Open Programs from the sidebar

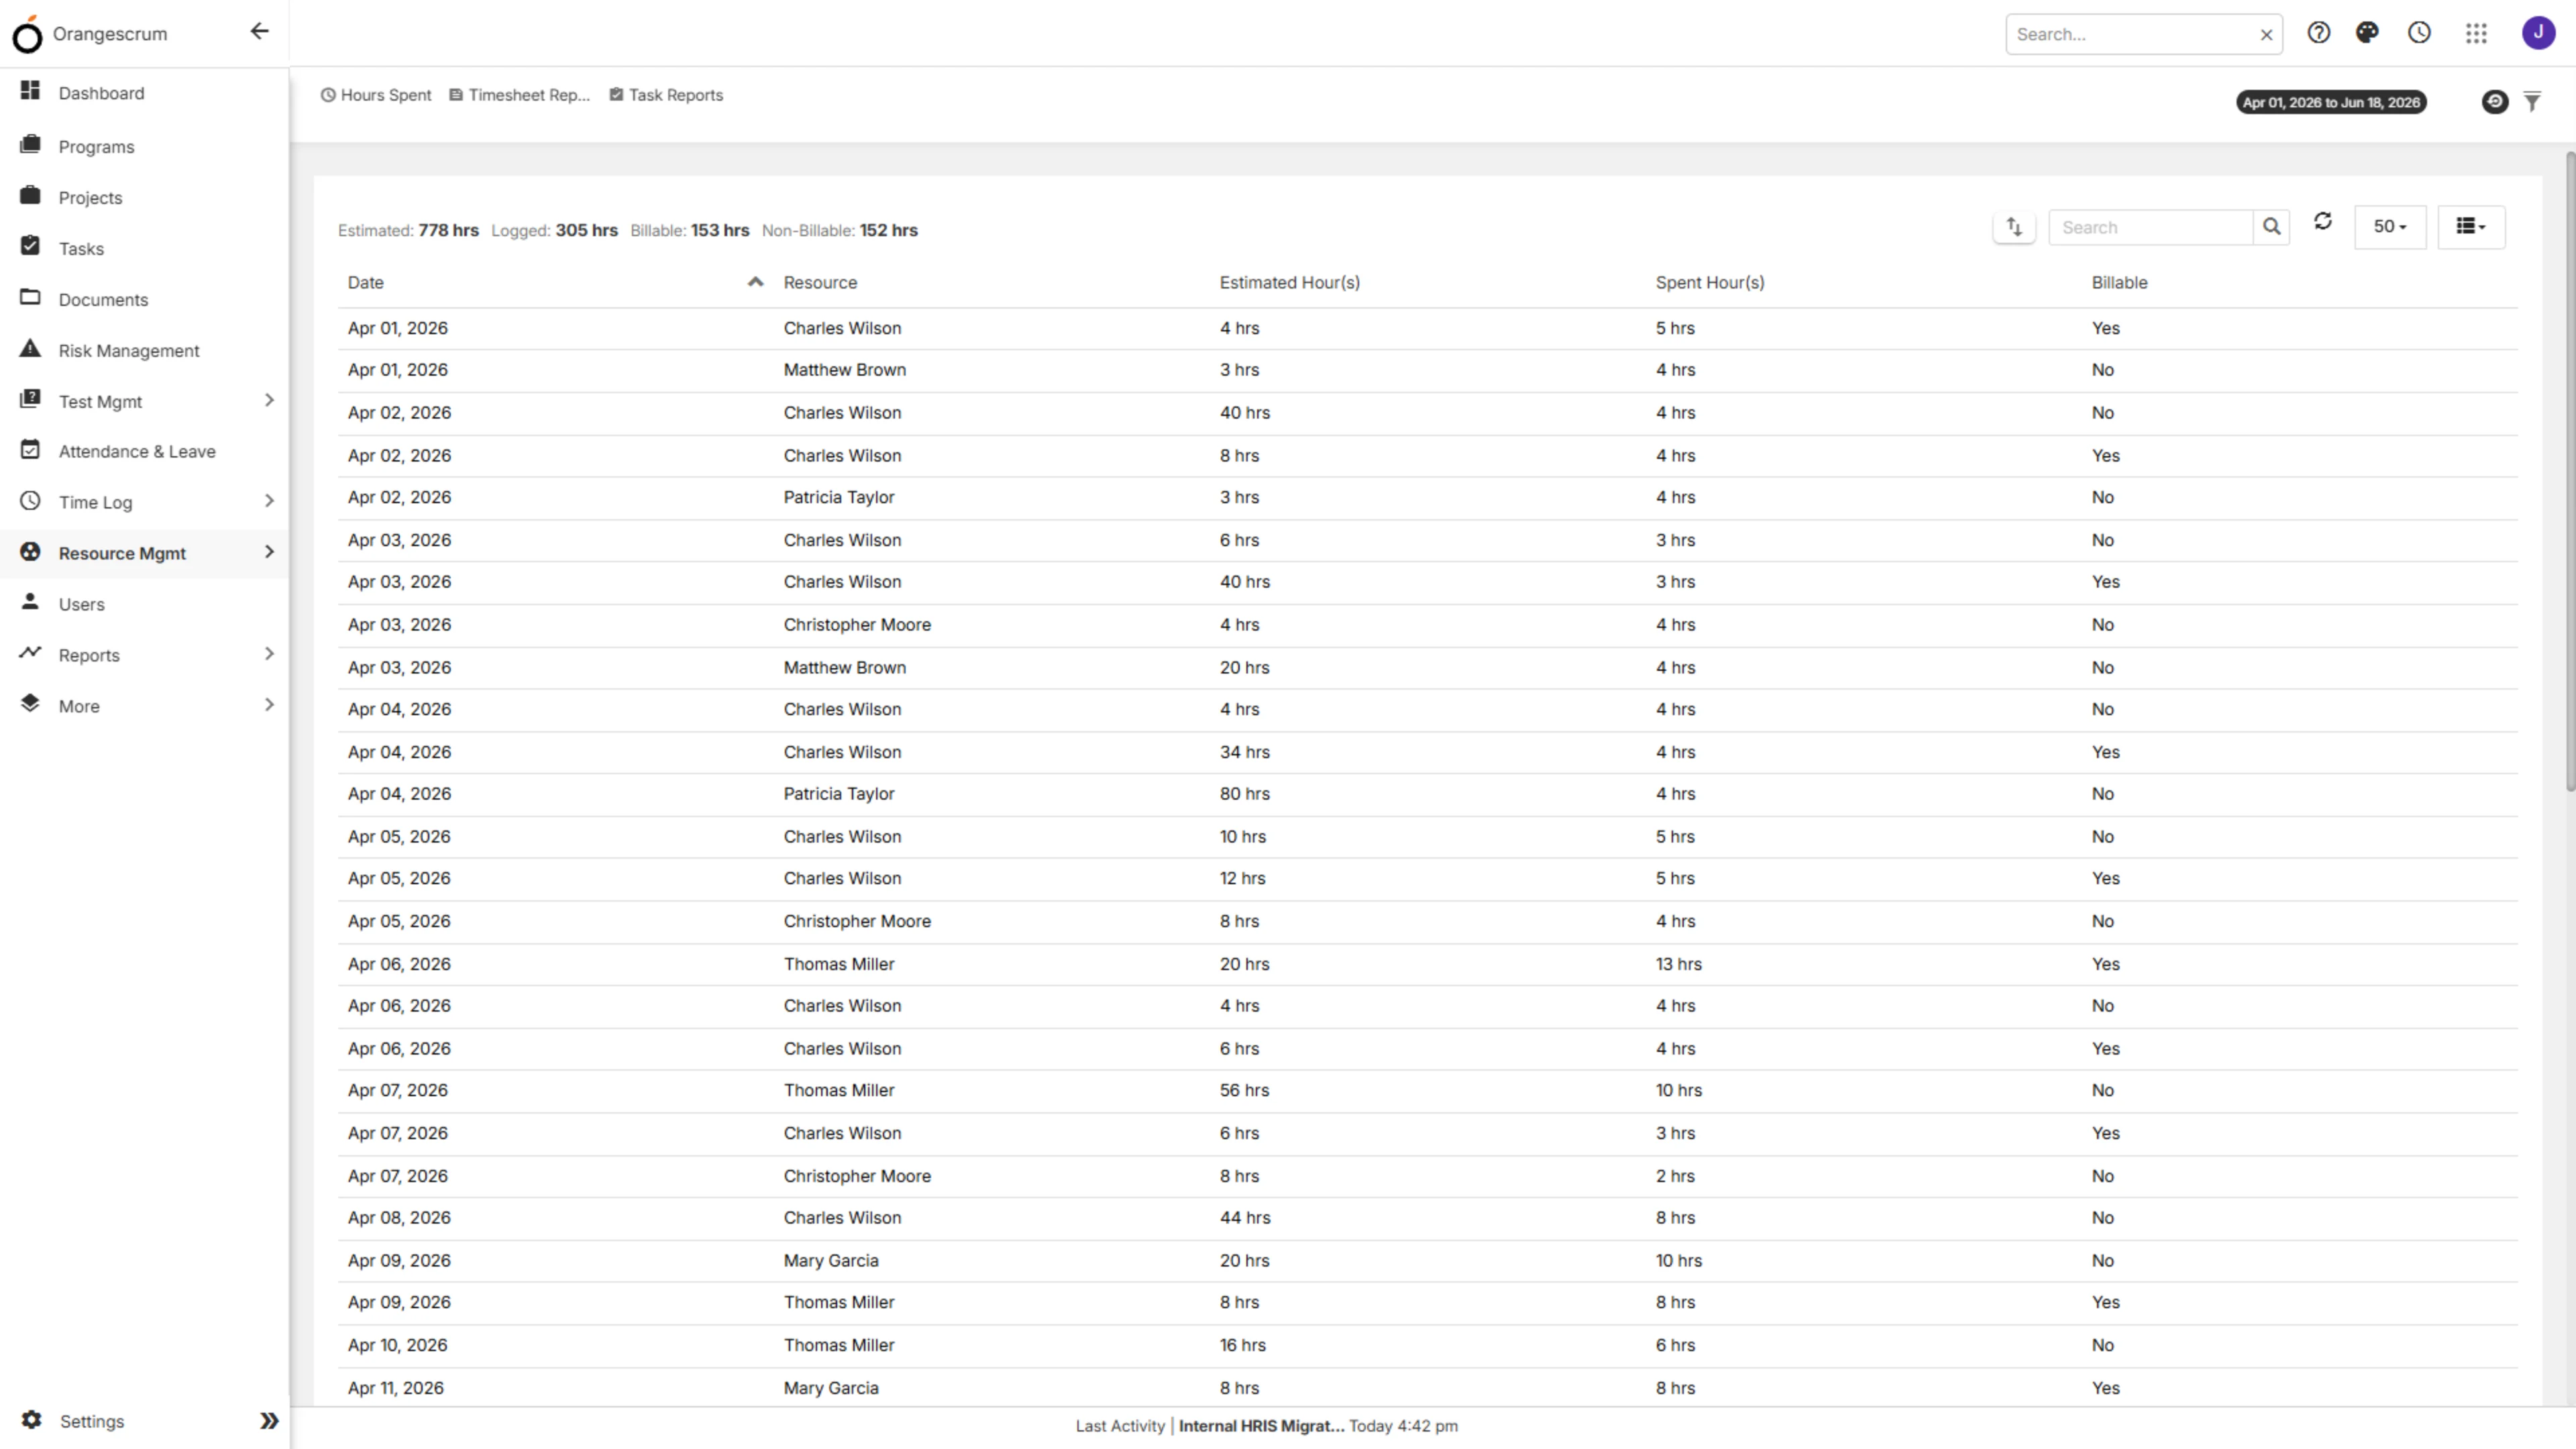pyautogui.click(x=96, y=146)
